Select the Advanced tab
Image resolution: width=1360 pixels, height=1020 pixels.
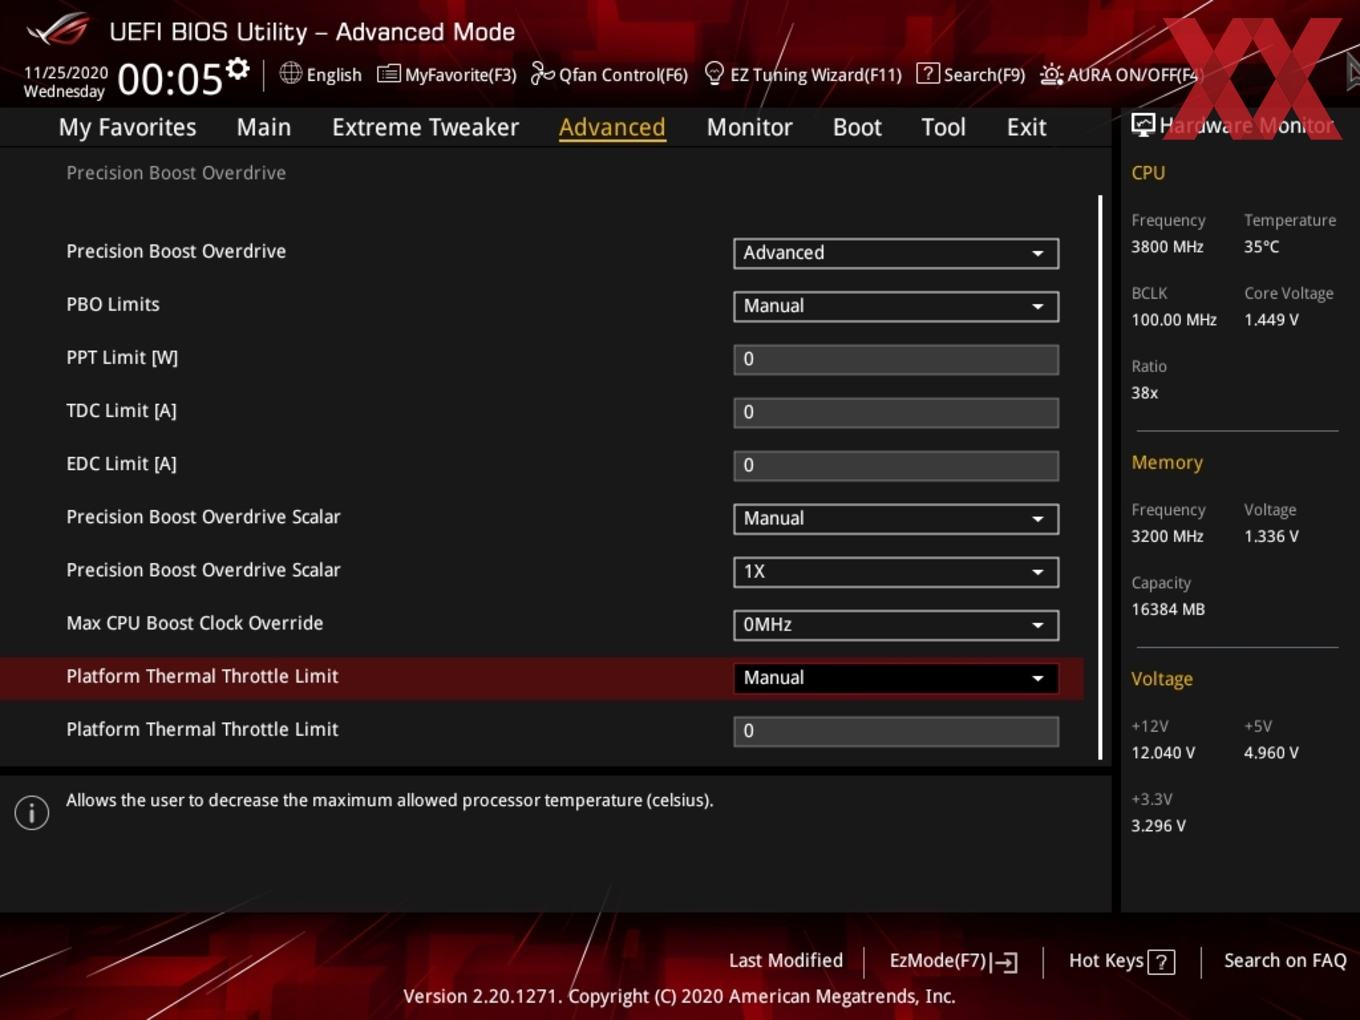pos(612,127)
